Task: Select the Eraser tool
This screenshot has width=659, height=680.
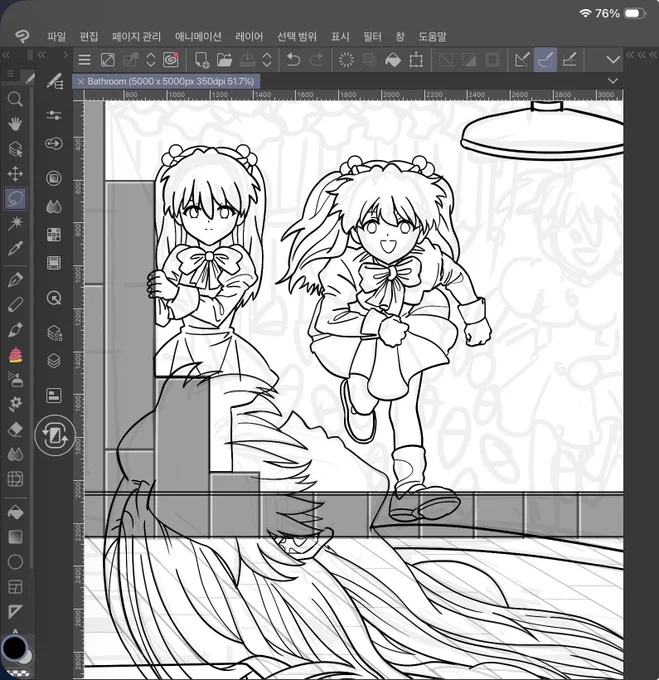Action: pyautogui.click(x=15, y=429)
